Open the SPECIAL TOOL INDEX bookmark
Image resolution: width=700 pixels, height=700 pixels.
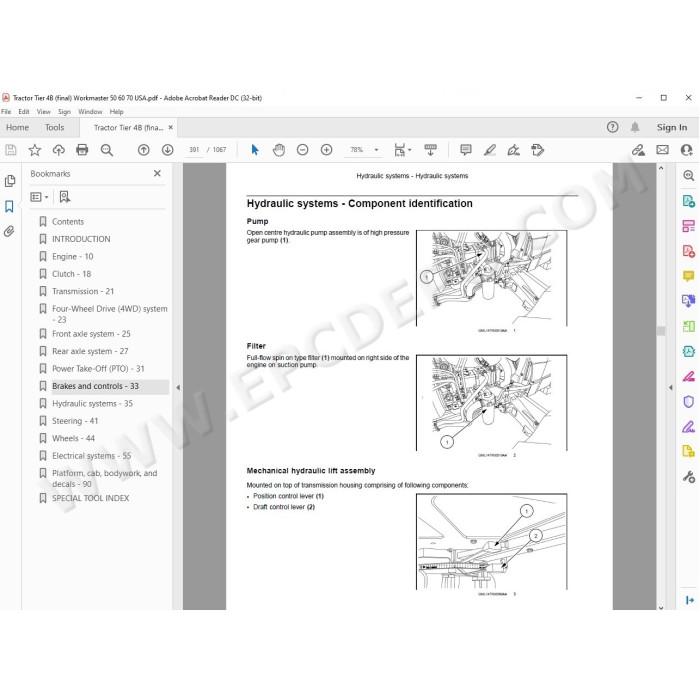click(x=91, y=498)
